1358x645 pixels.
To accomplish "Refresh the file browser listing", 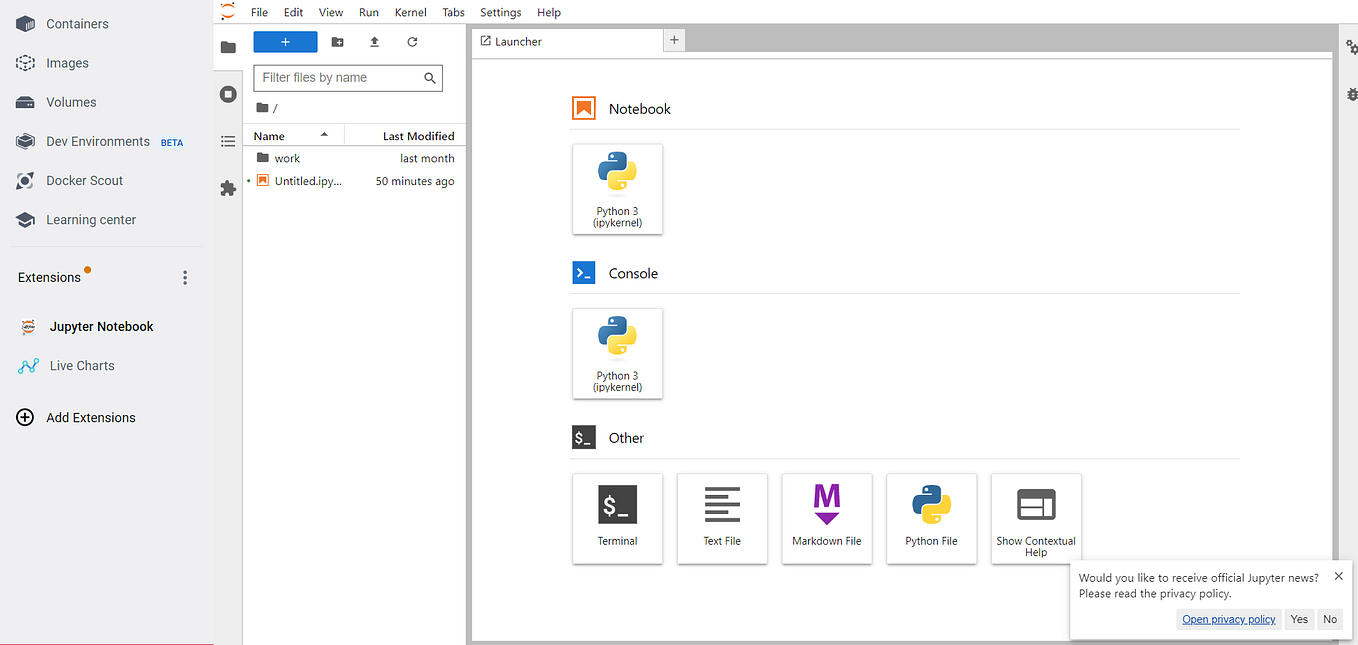I will coord(411,41).
